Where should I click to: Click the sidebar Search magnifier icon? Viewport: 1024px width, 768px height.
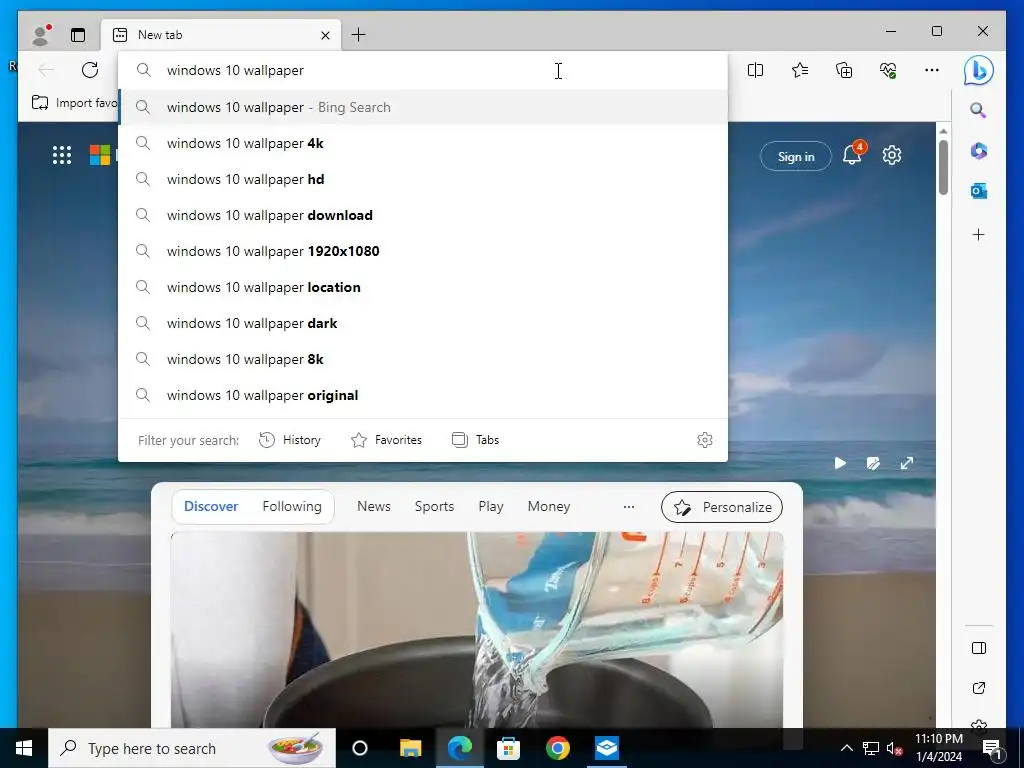(978, 110)
